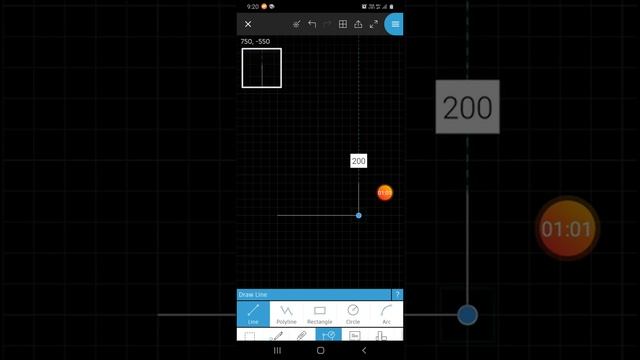Image resolution: width=640 pixels, height=360 pixels.
Task: Redo the undone action
Action: (x=327, y=24)
